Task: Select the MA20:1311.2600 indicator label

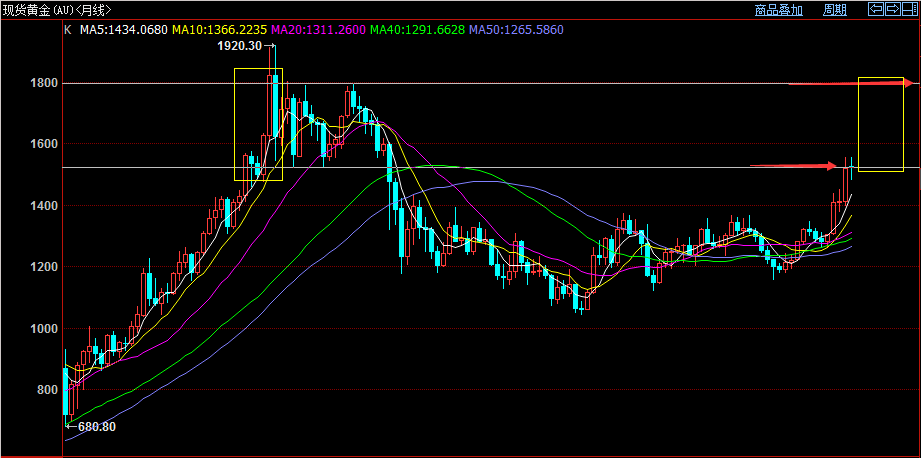Action: click(320, 29)
